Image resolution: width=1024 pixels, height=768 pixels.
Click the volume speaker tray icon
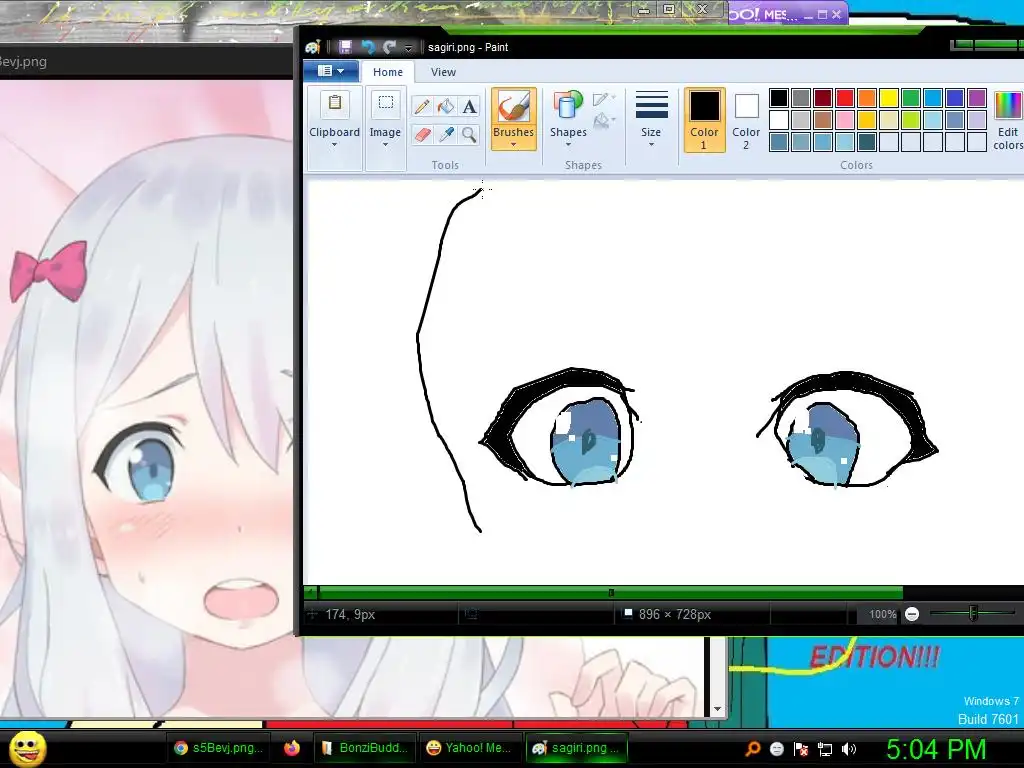tap(849, 749)
